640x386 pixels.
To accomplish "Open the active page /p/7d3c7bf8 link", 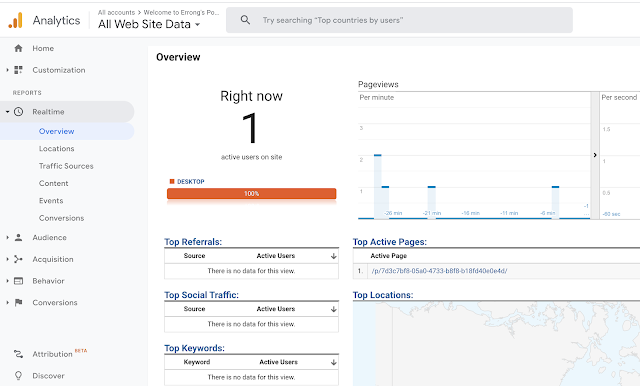I will click(x=439, y=271).
